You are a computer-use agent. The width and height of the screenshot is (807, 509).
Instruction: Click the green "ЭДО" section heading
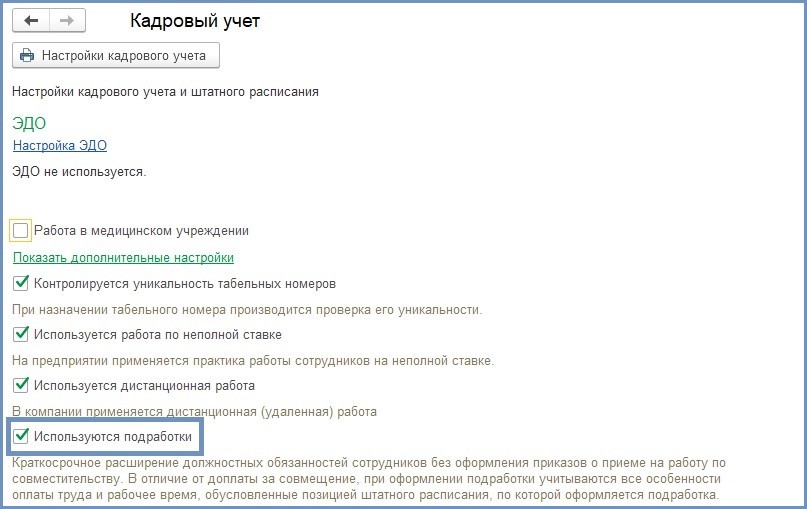[x=29, y=124]
